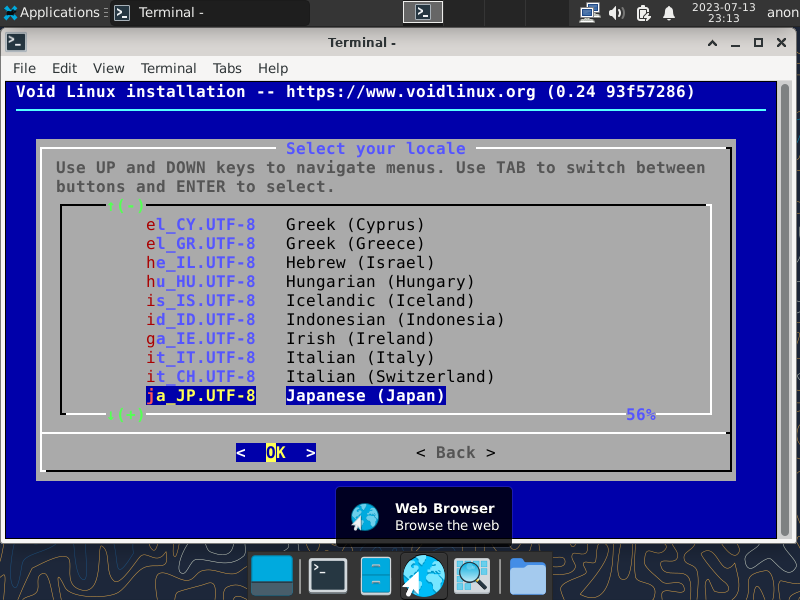This screenshot has height=600, width=800.
Task: Open the notifications bell icon
Action: point(669,12)
